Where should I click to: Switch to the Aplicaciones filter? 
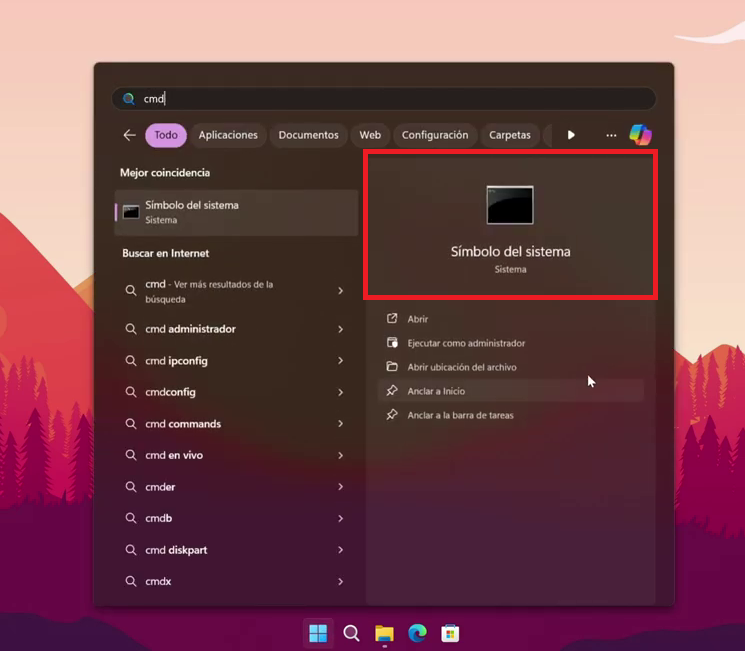click(x=228, y=135)
